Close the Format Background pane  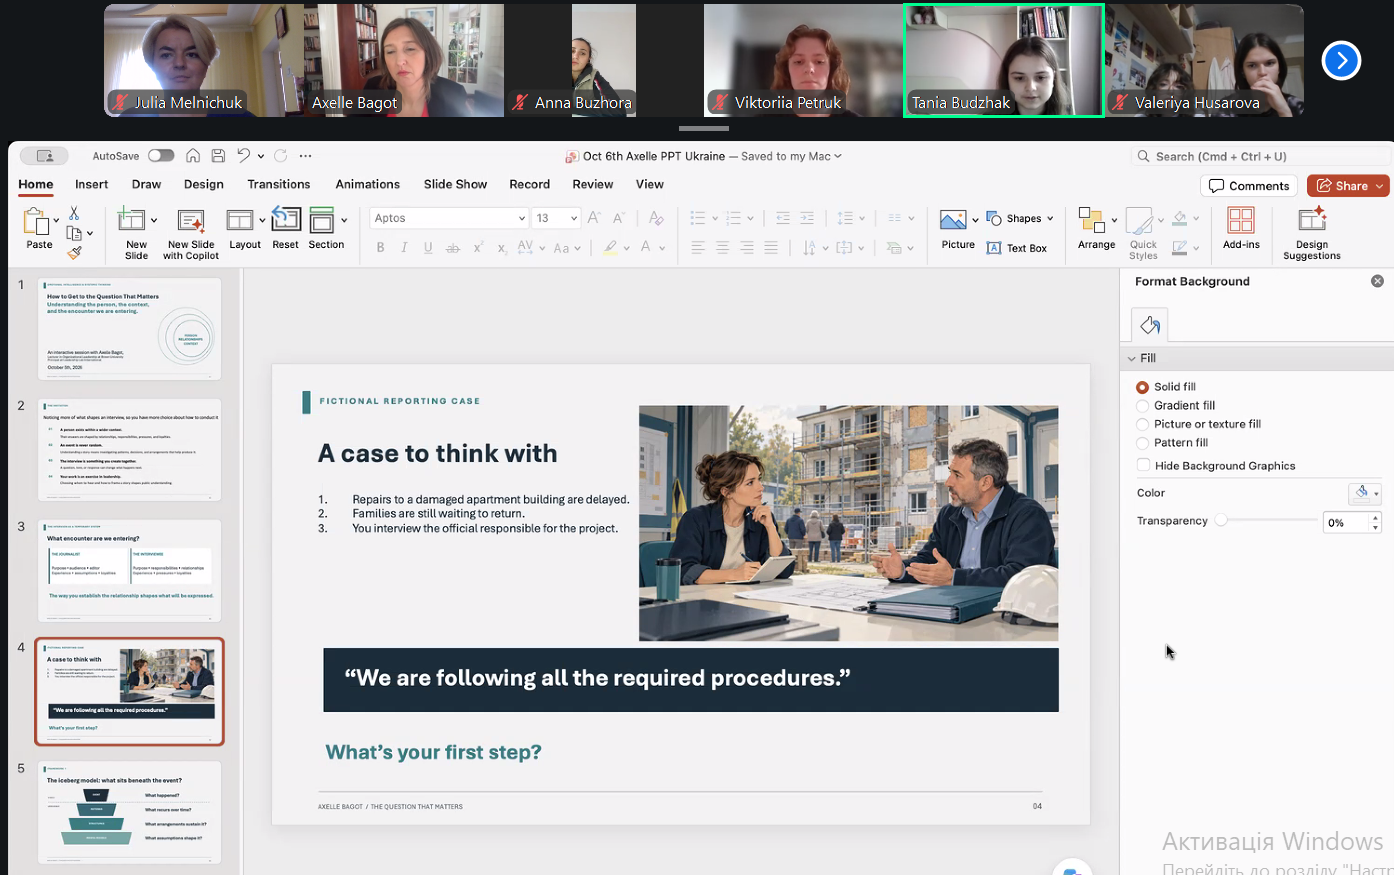click(1377, 282)
